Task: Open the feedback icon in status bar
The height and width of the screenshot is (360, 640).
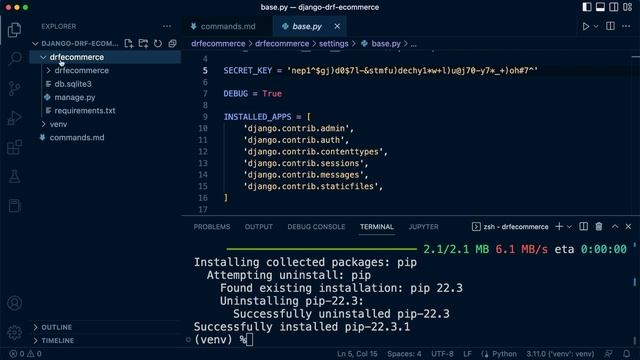Action: 609,354
